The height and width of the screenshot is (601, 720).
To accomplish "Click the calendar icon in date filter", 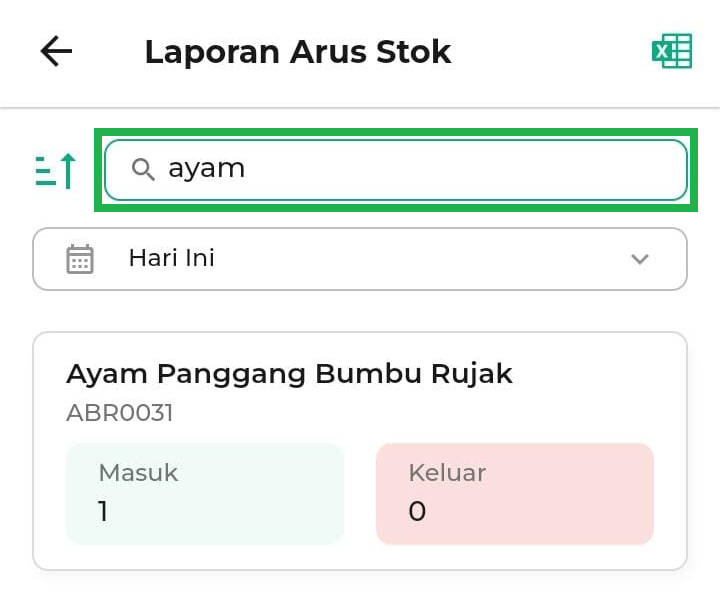I will point(80,259).
